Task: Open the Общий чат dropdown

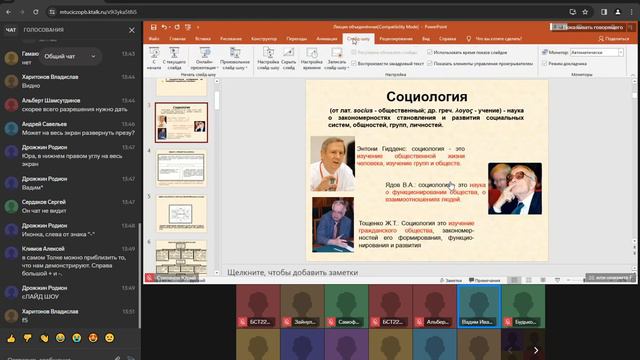Action: (x=70, y=56)
